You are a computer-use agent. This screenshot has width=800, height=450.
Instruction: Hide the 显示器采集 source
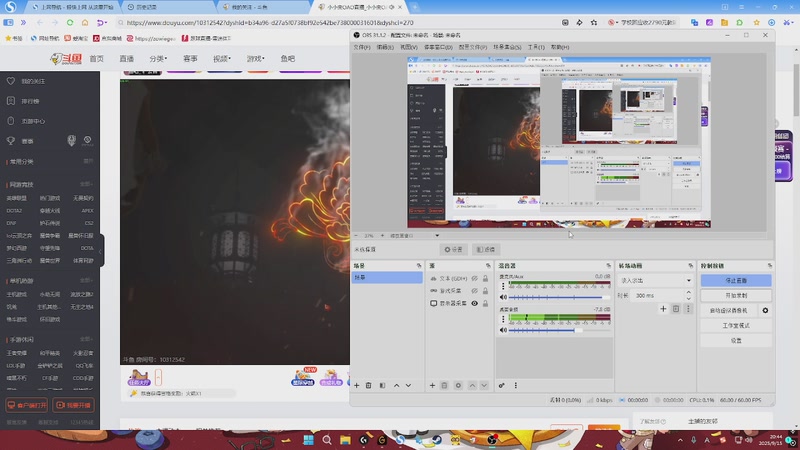[474, 303]
